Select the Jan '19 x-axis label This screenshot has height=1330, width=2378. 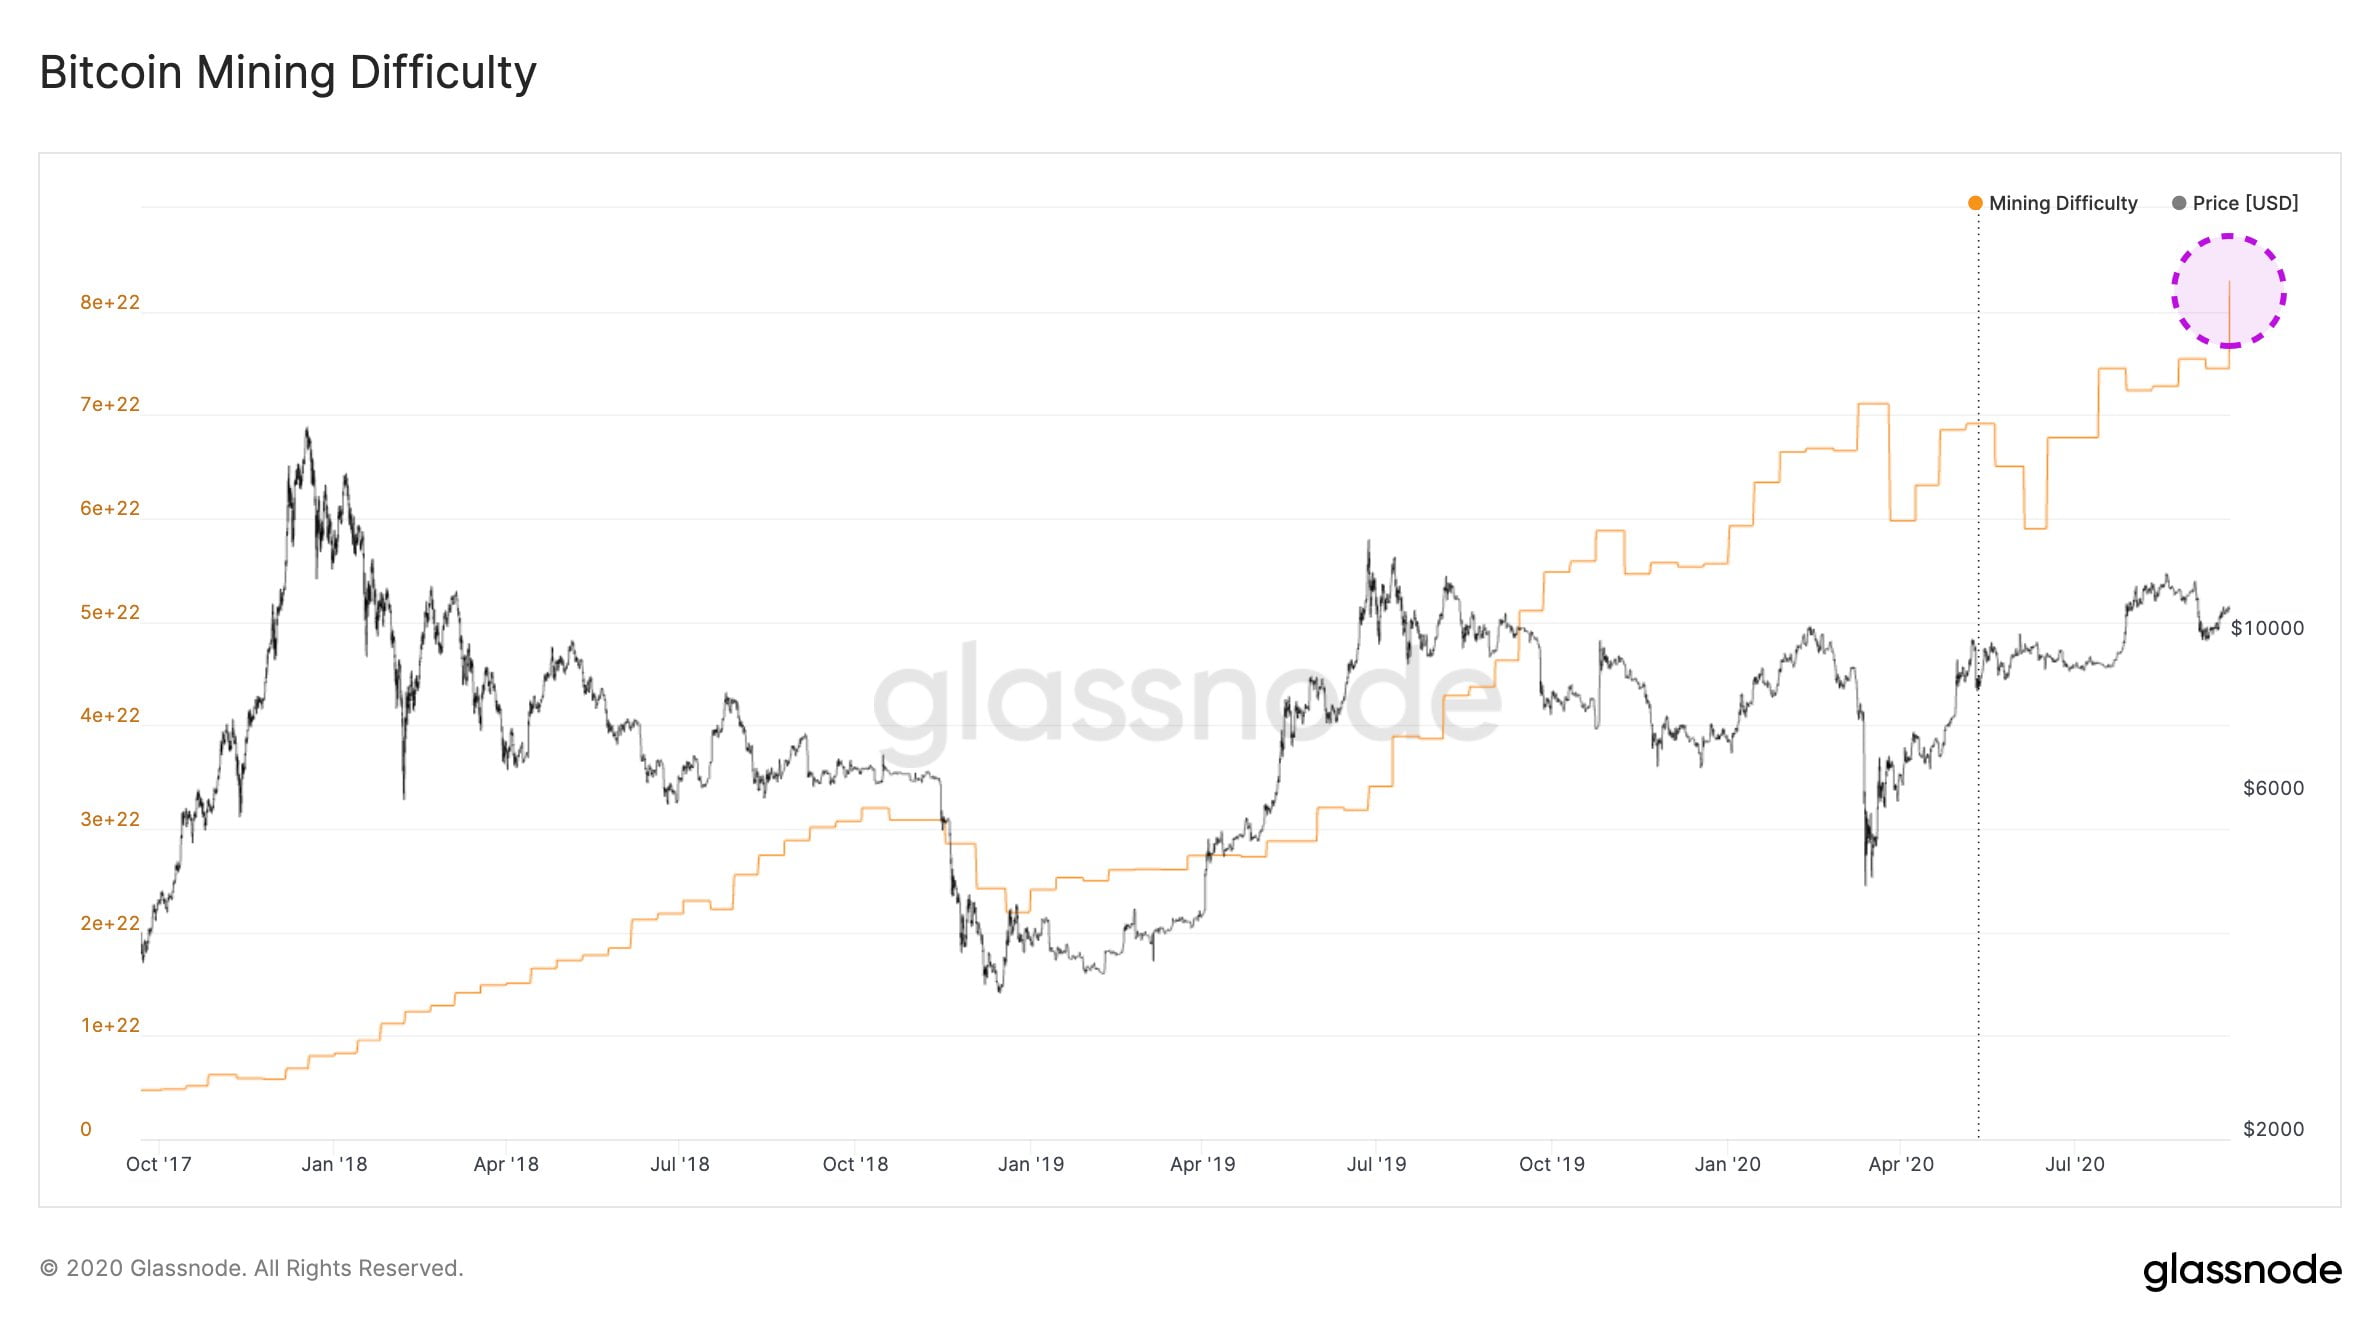click(x=1030, y=1164)
